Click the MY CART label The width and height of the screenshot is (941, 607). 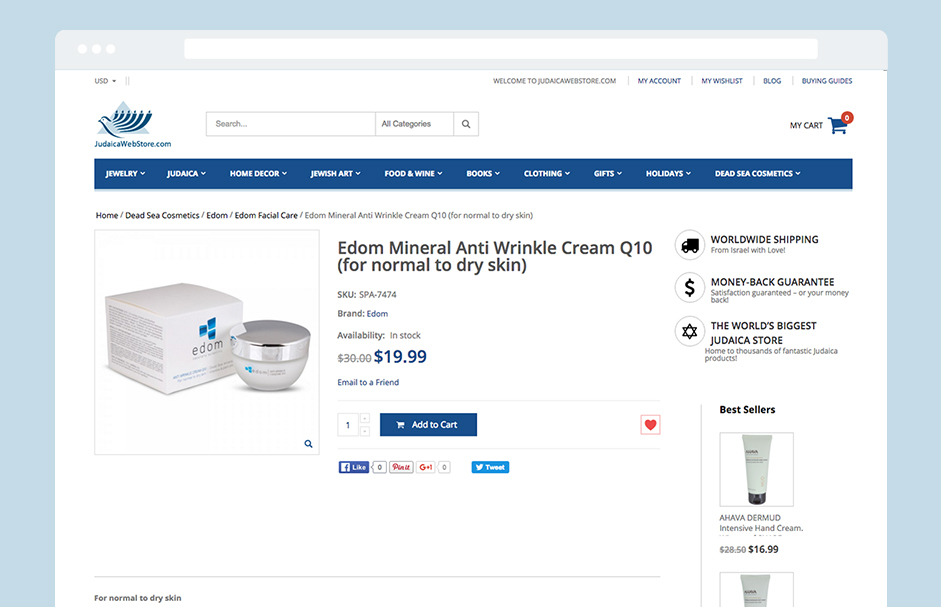point(806,125)
